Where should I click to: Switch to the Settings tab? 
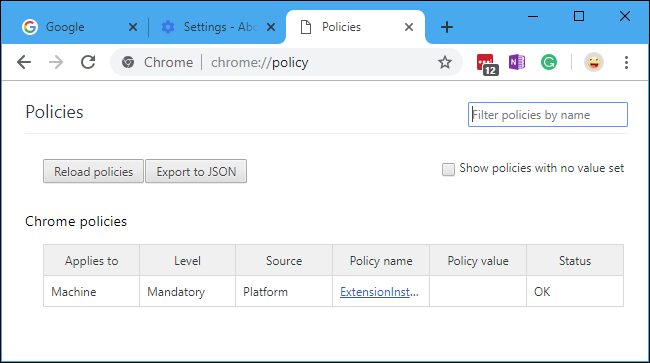coord(216,27)
